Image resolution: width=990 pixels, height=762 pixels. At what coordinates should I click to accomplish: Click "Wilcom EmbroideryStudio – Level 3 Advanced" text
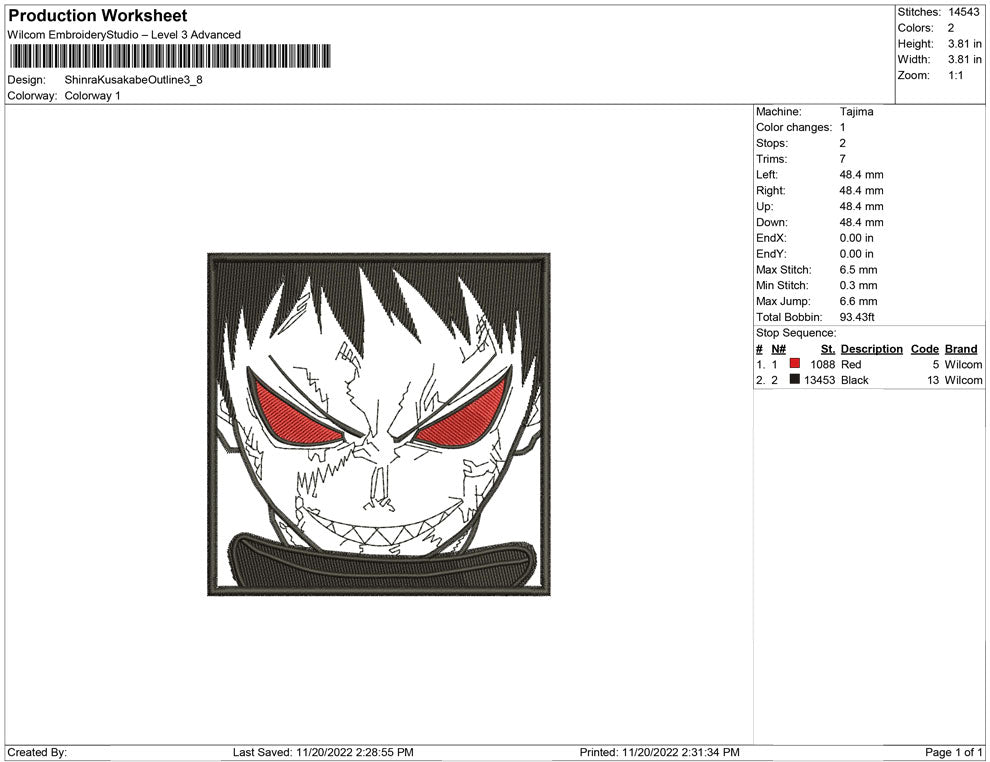click(124, 35)
